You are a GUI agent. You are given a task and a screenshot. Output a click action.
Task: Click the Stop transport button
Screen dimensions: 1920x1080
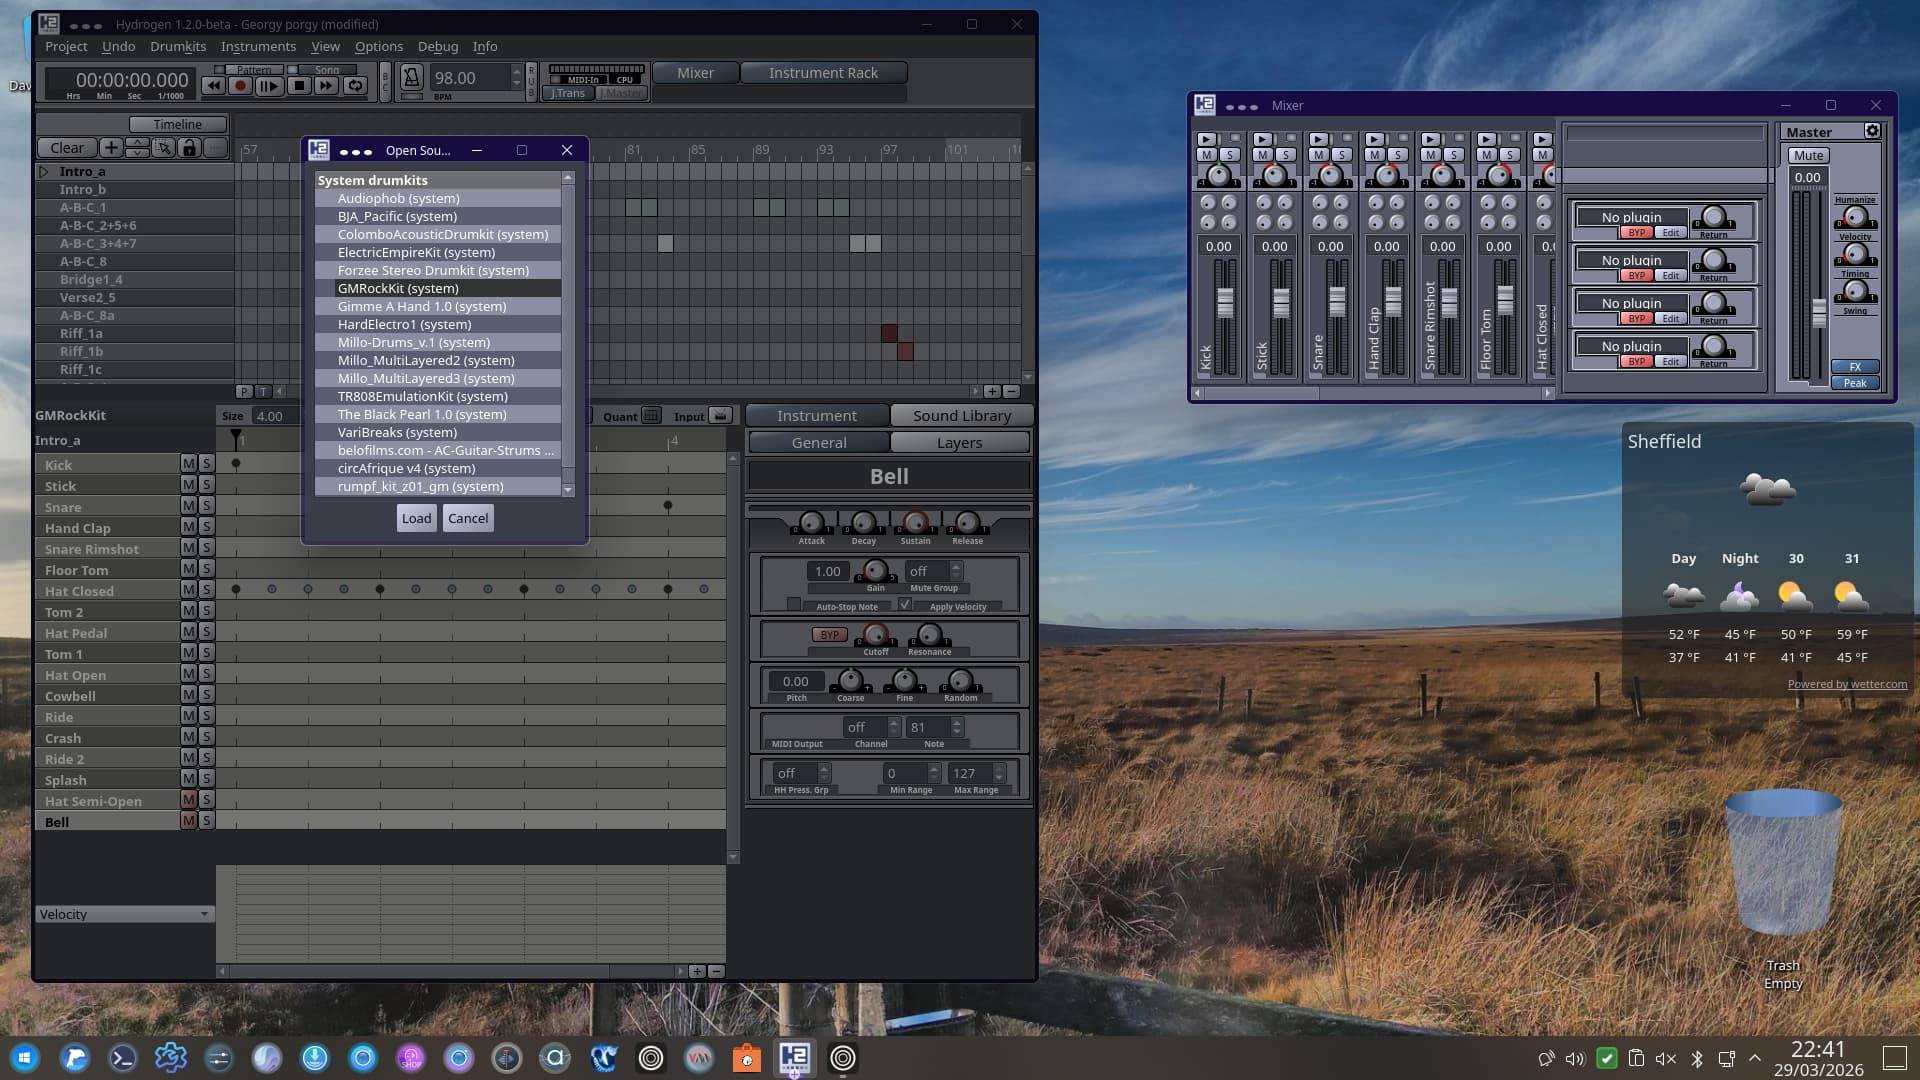pos(298,86)
